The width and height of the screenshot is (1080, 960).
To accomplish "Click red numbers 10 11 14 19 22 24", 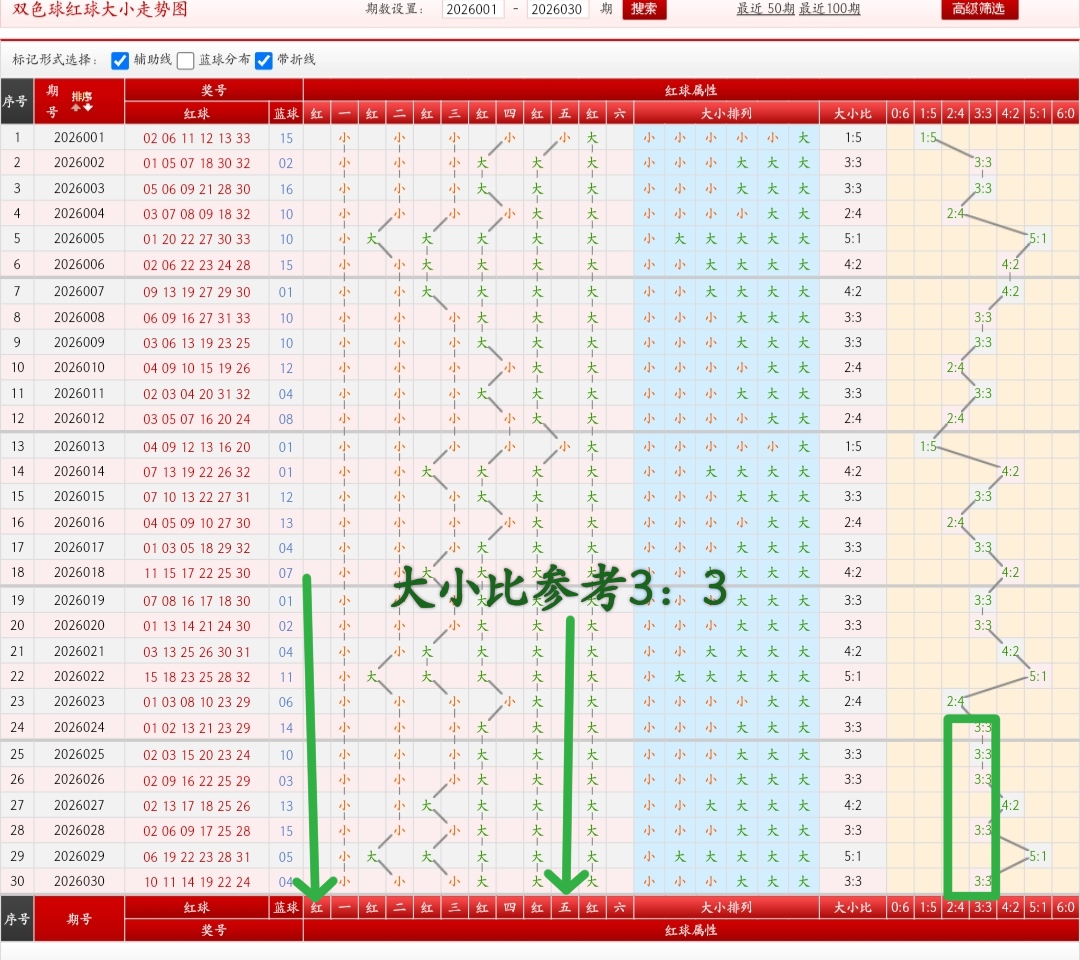I will point(197,882).
